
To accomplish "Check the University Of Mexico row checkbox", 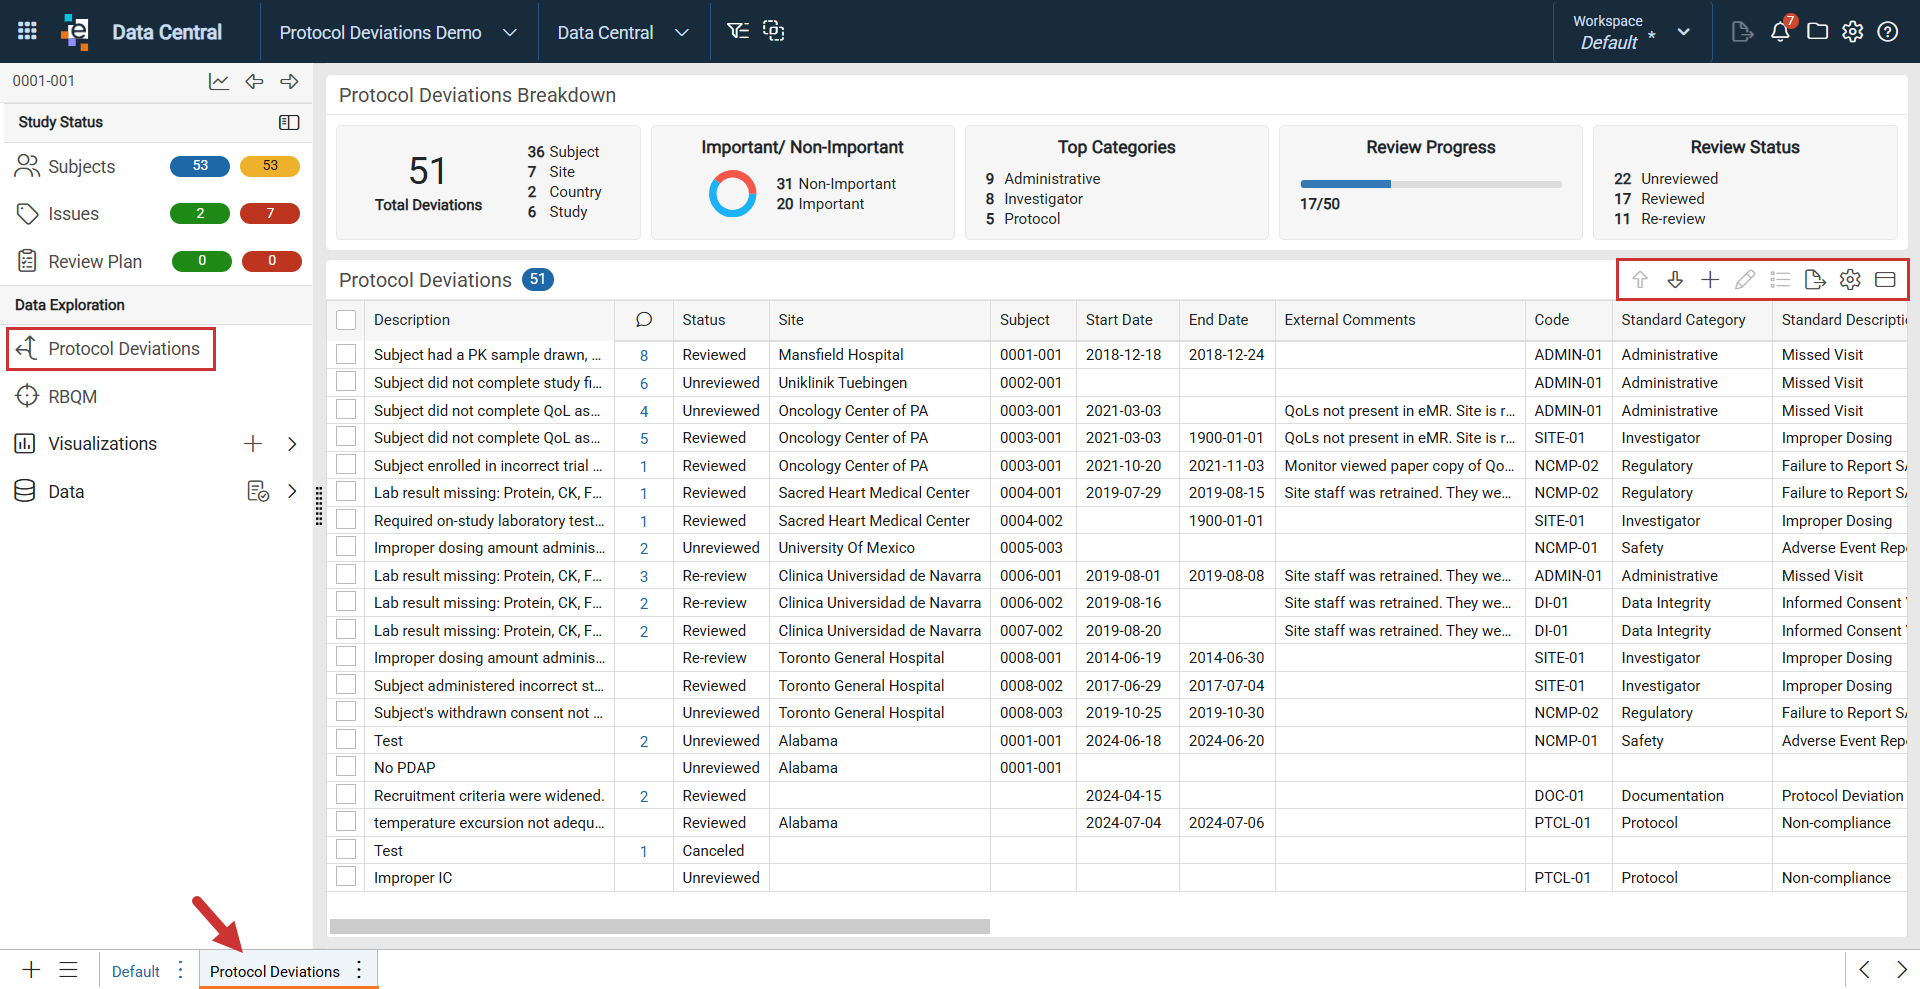I will [346, 547].
